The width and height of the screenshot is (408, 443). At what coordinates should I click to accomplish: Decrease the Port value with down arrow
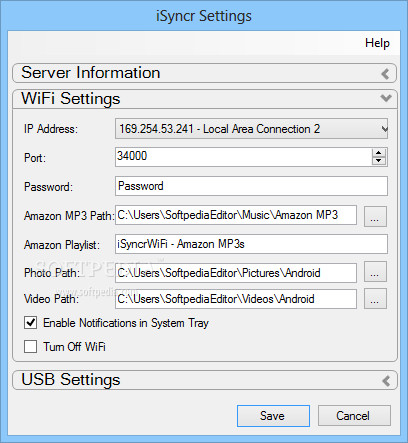click(378, 161)
